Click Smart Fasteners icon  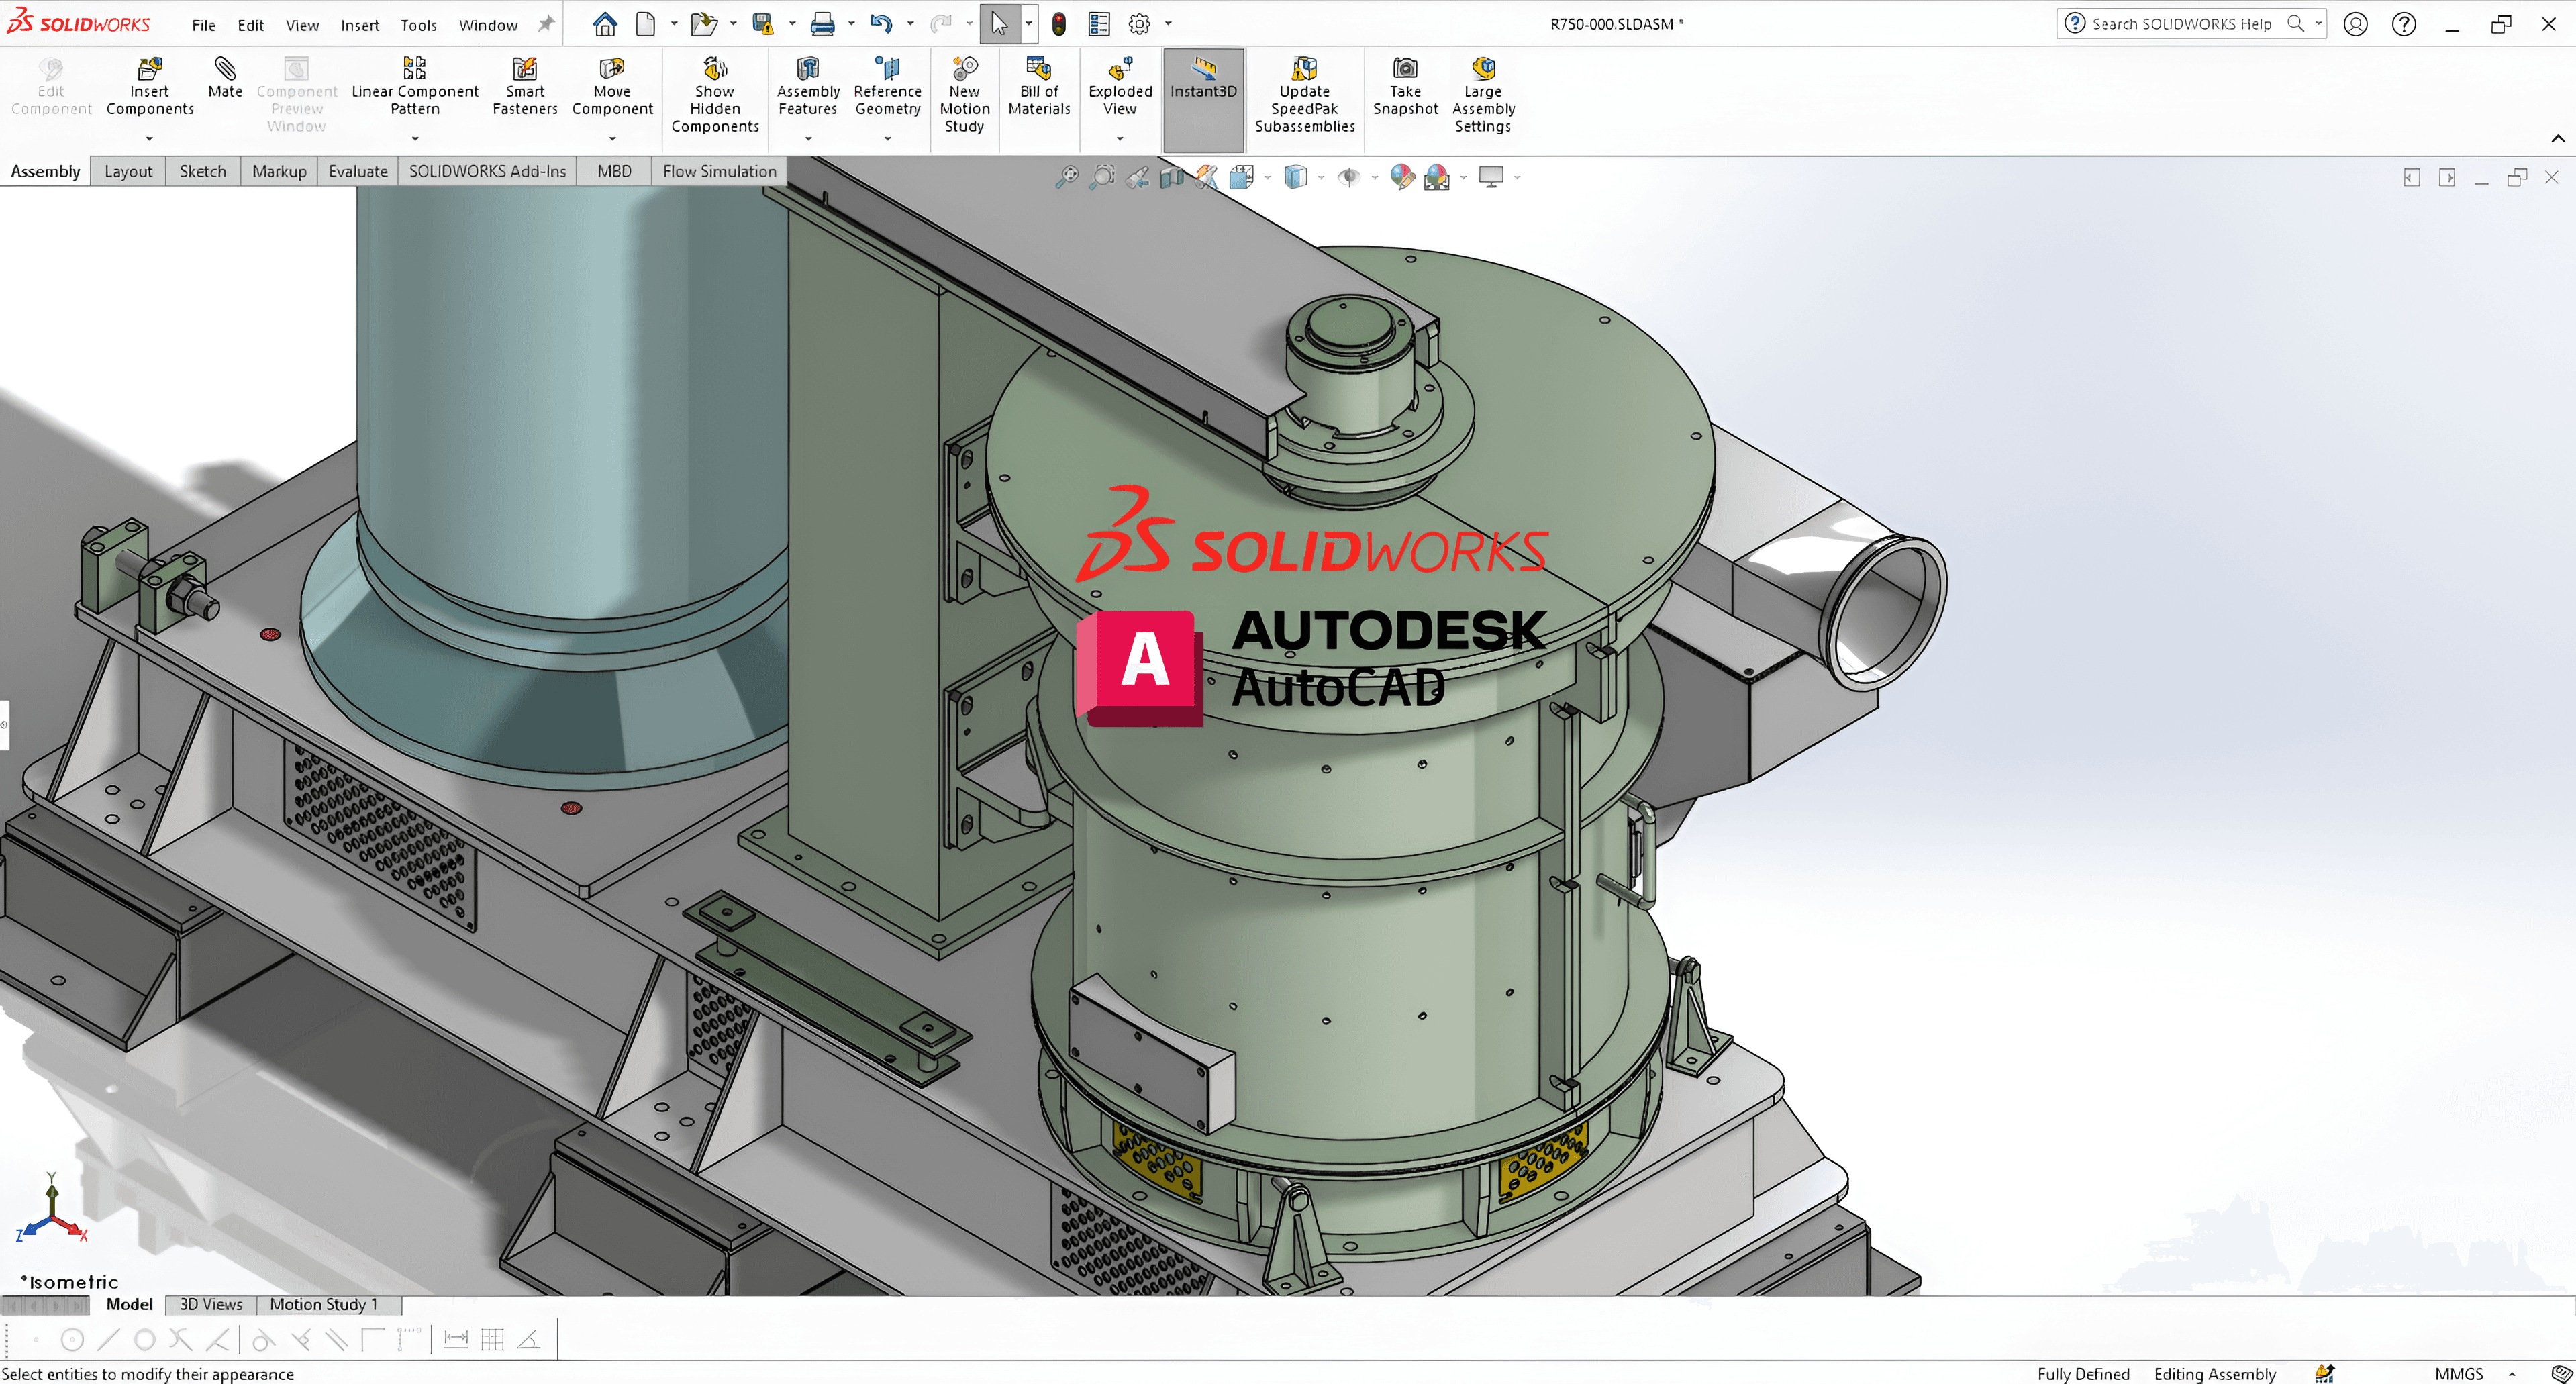coord(524,86)
